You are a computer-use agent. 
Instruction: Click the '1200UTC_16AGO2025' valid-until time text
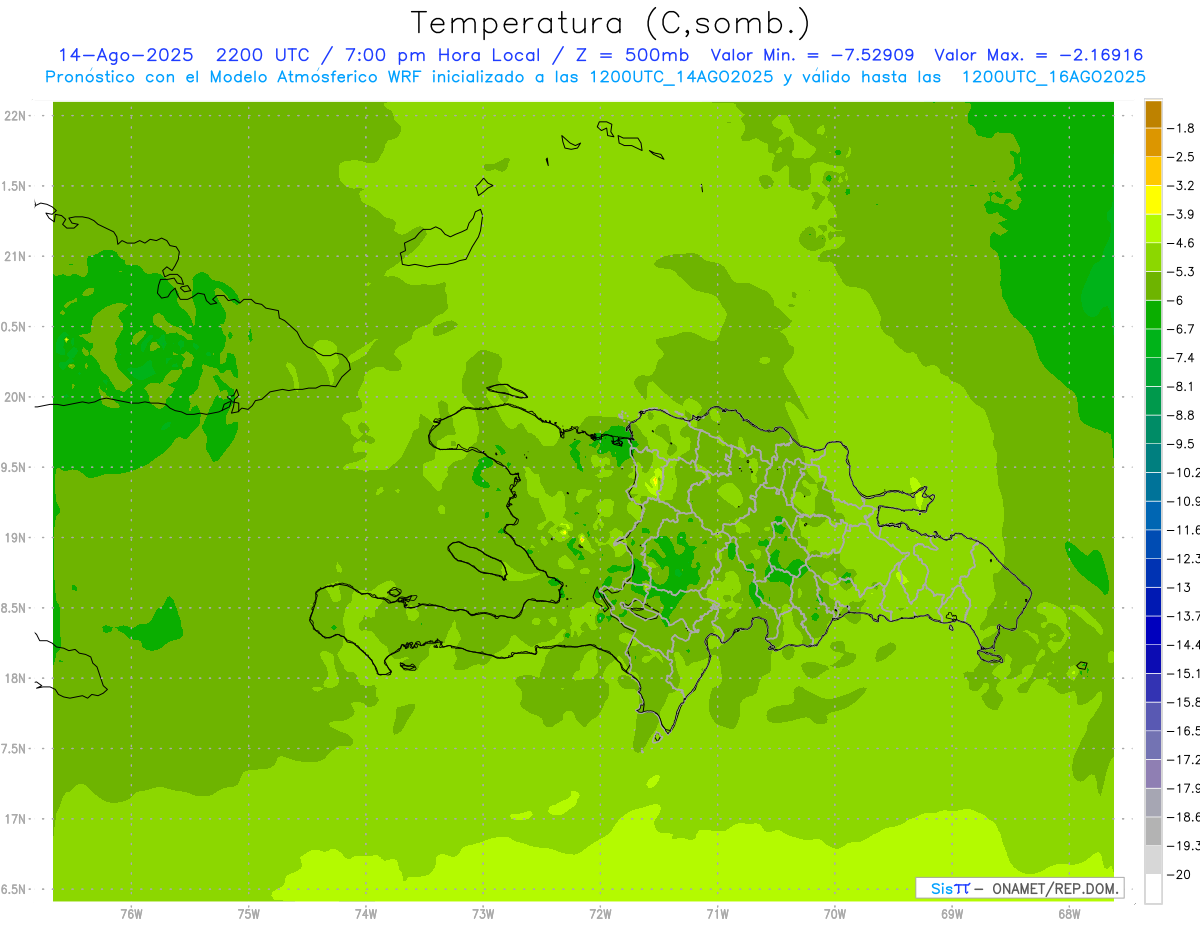pos(1054,77)
